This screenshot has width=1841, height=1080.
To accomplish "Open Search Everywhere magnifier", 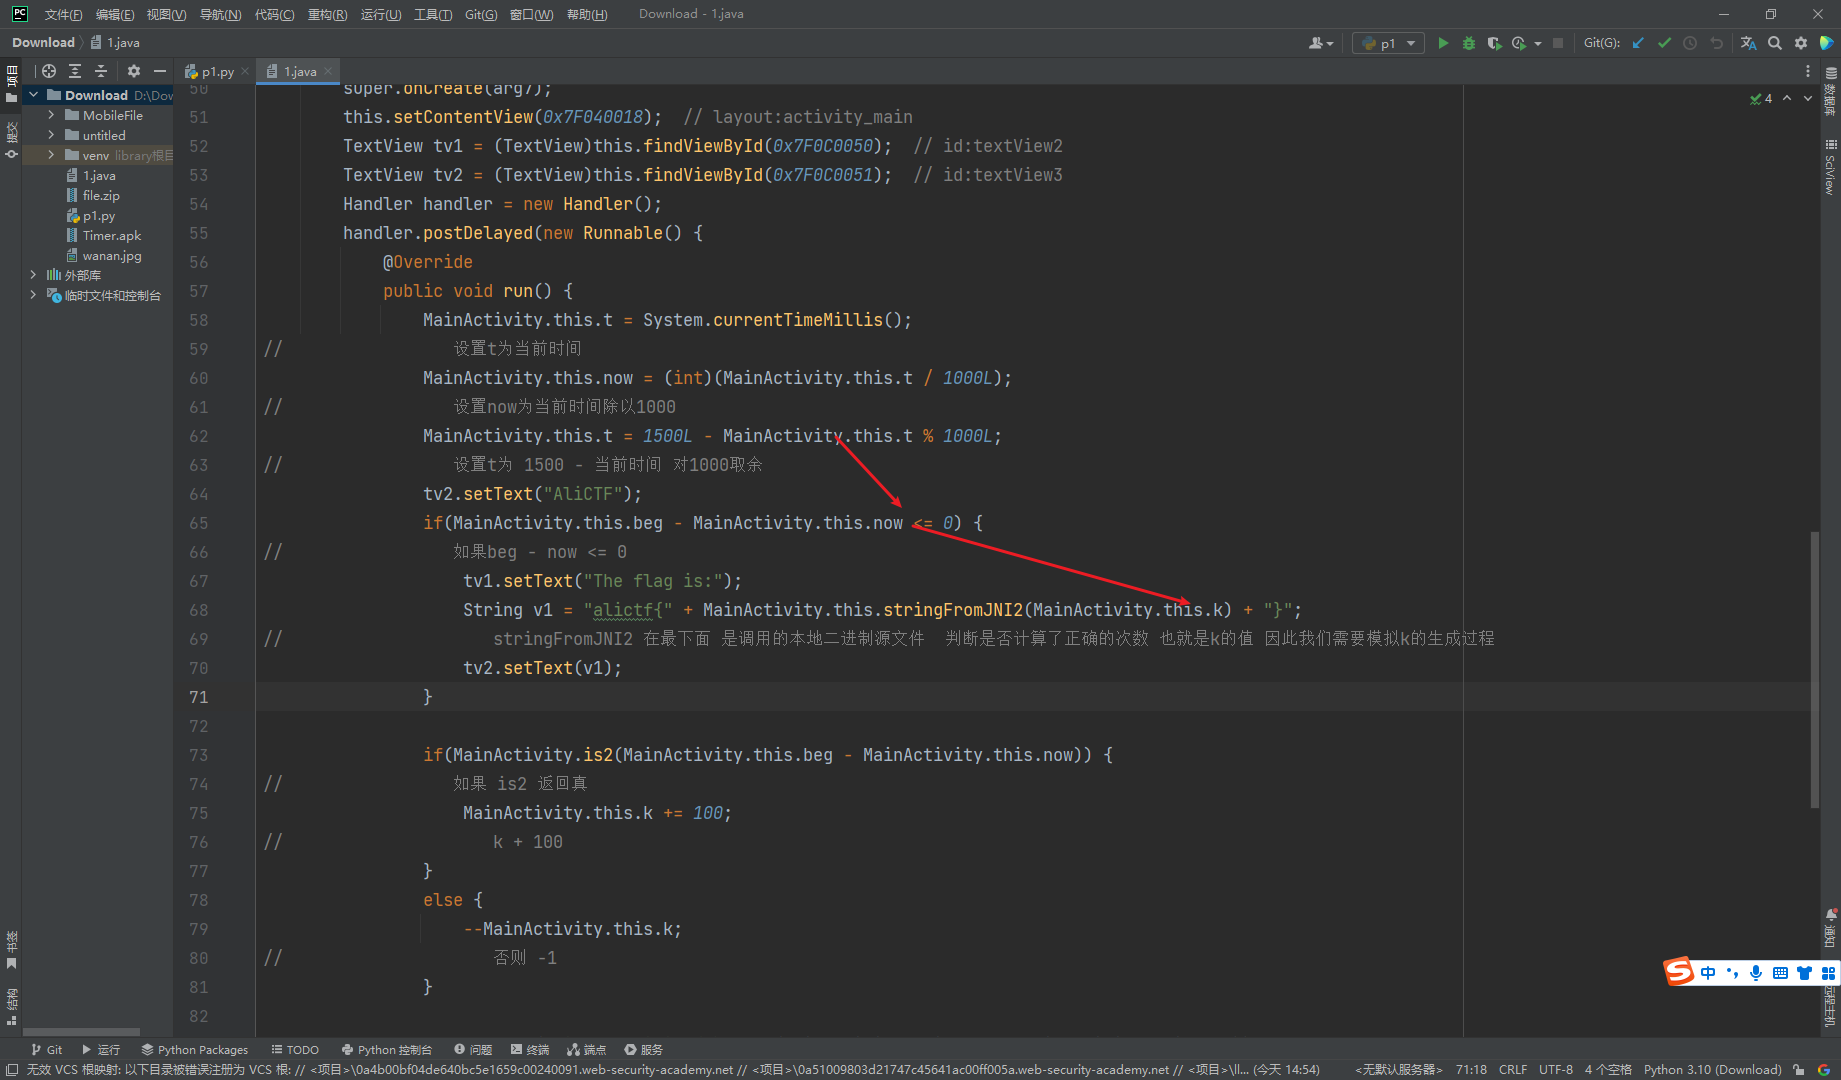I will [1775, 43].
